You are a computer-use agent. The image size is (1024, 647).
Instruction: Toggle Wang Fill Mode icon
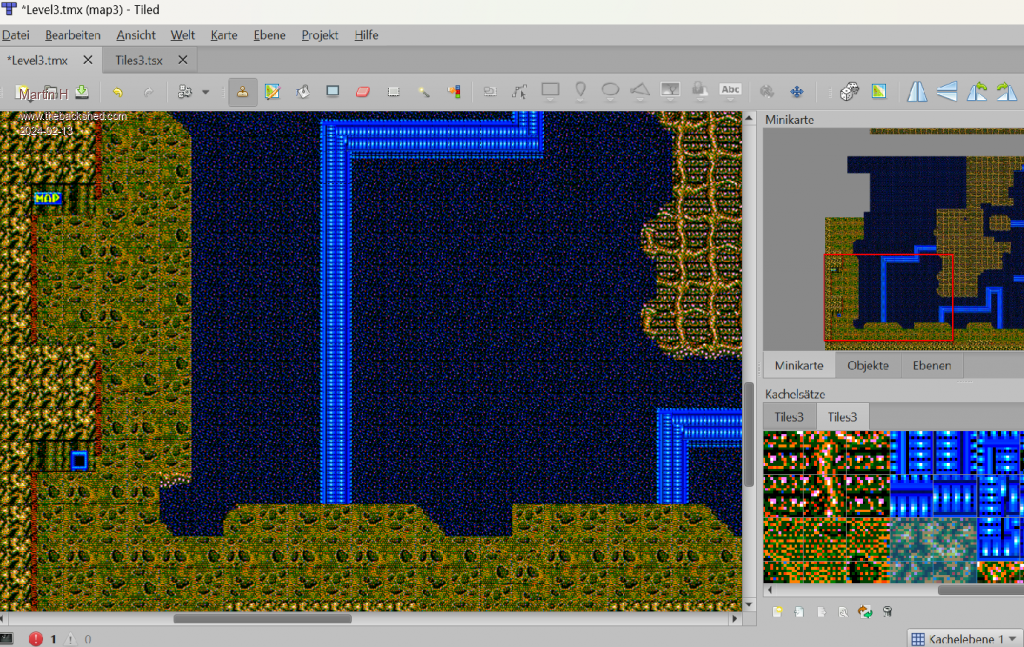(x=878, y=92)
